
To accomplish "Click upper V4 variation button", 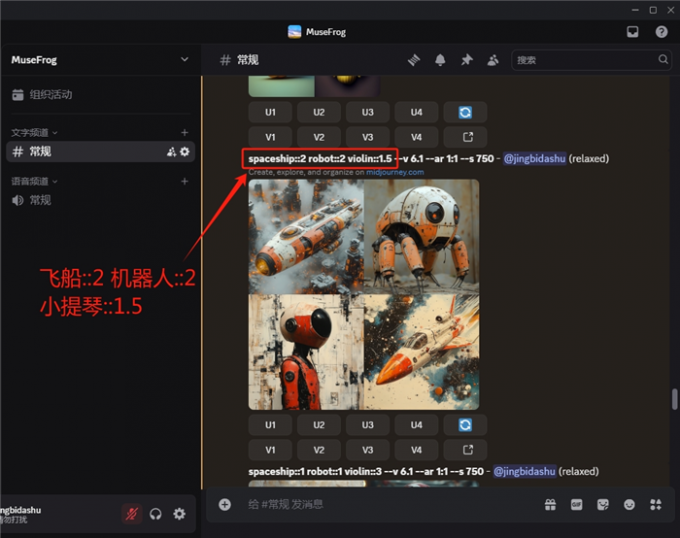I will click(416, 137).
